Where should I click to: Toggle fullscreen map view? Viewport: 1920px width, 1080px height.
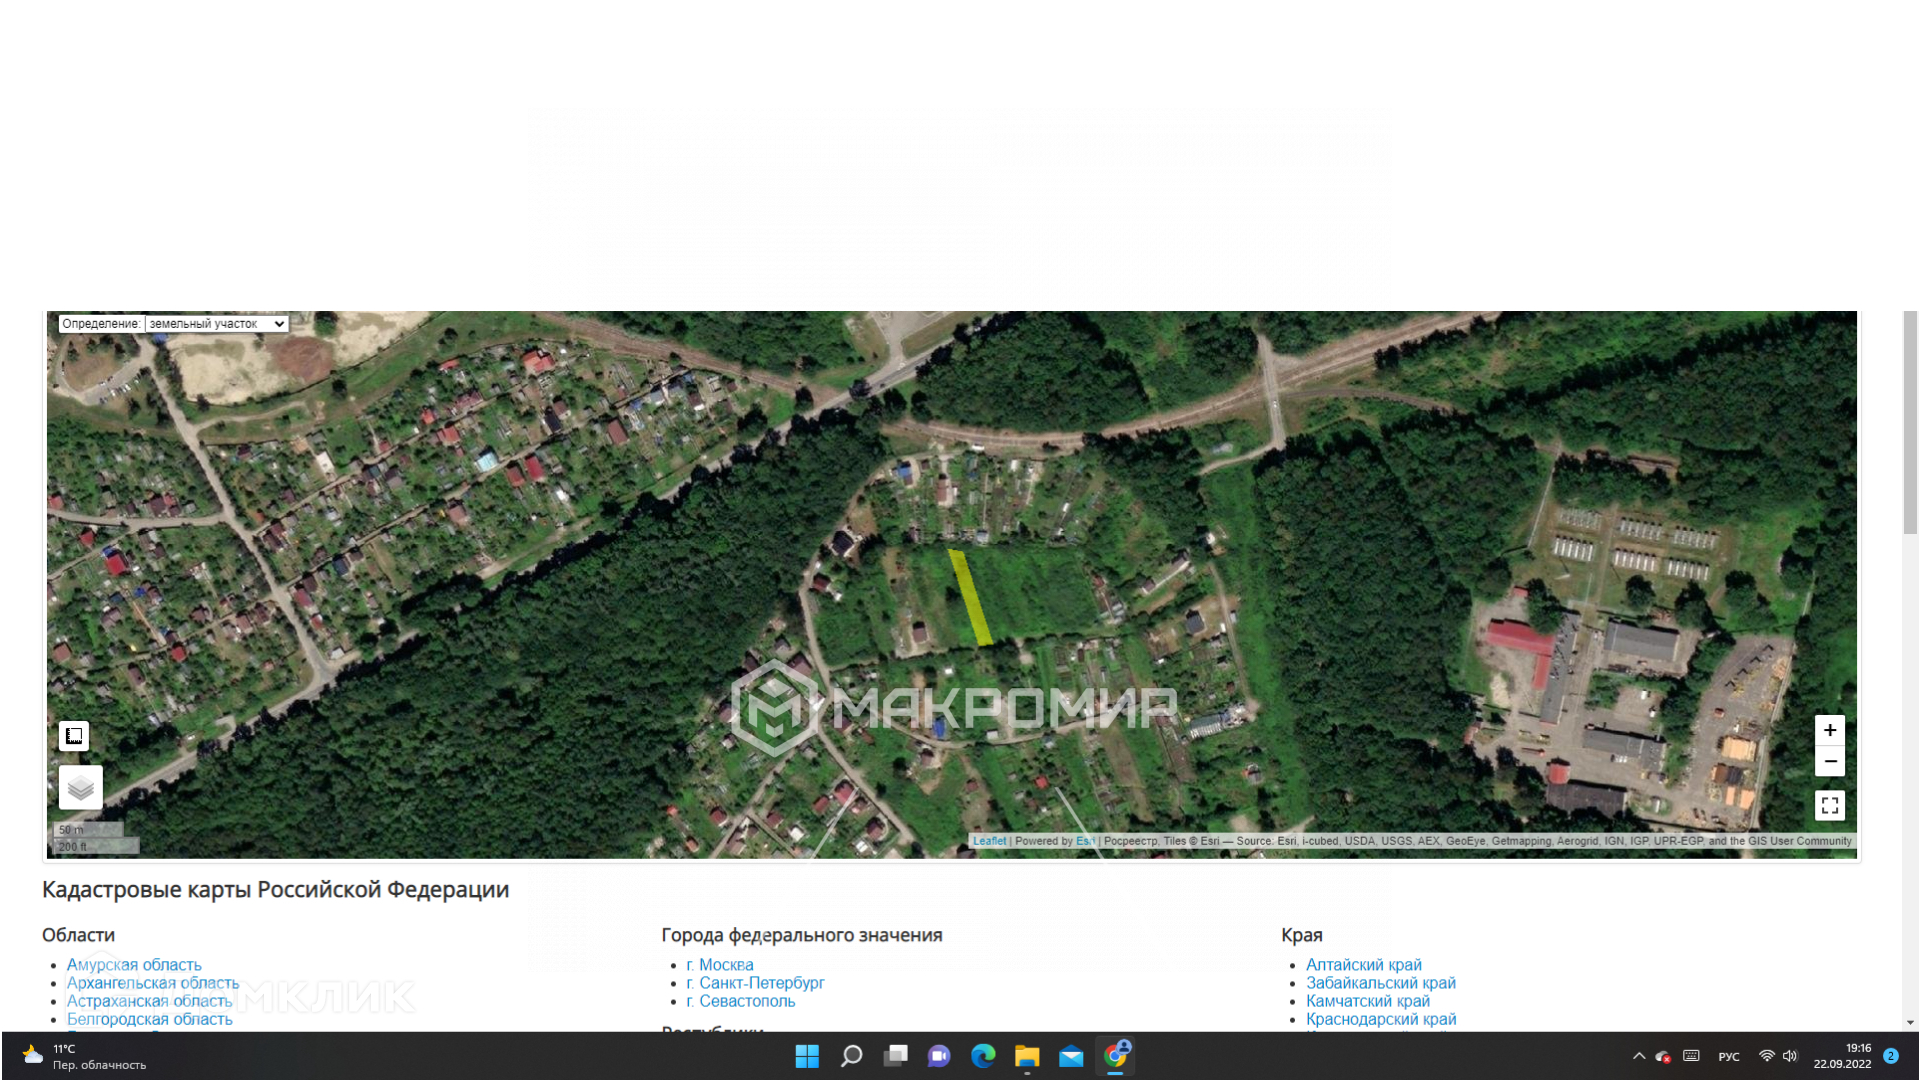tap(1830, 805)
